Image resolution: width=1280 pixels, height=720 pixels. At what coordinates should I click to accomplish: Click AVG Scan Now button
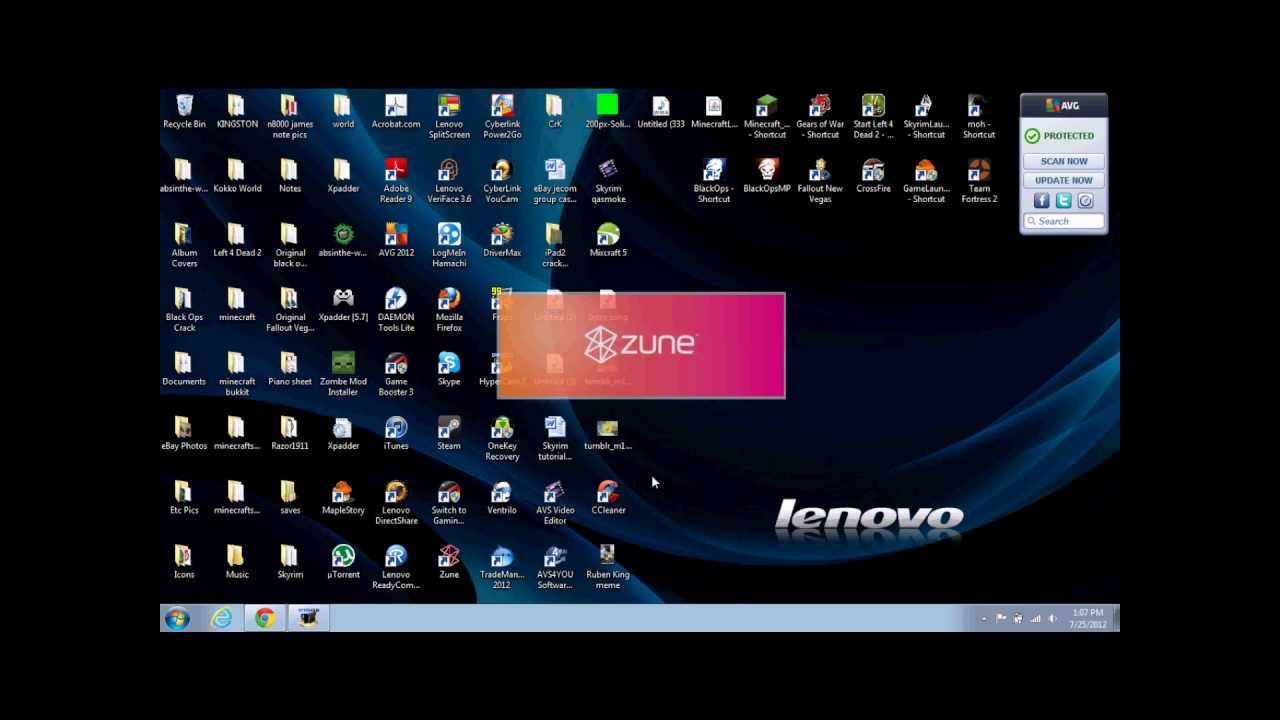click(x=1064, y=161)
